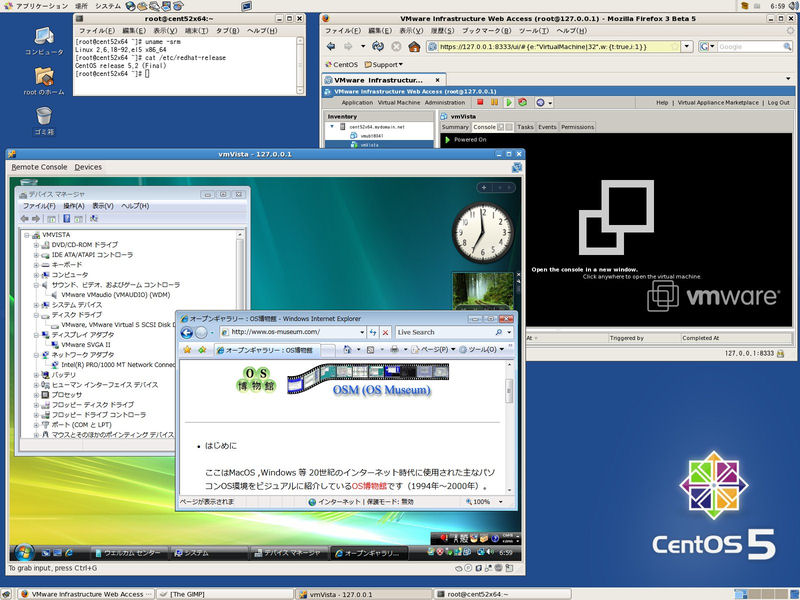Click the IE address bar

click(x=292, y=333)
